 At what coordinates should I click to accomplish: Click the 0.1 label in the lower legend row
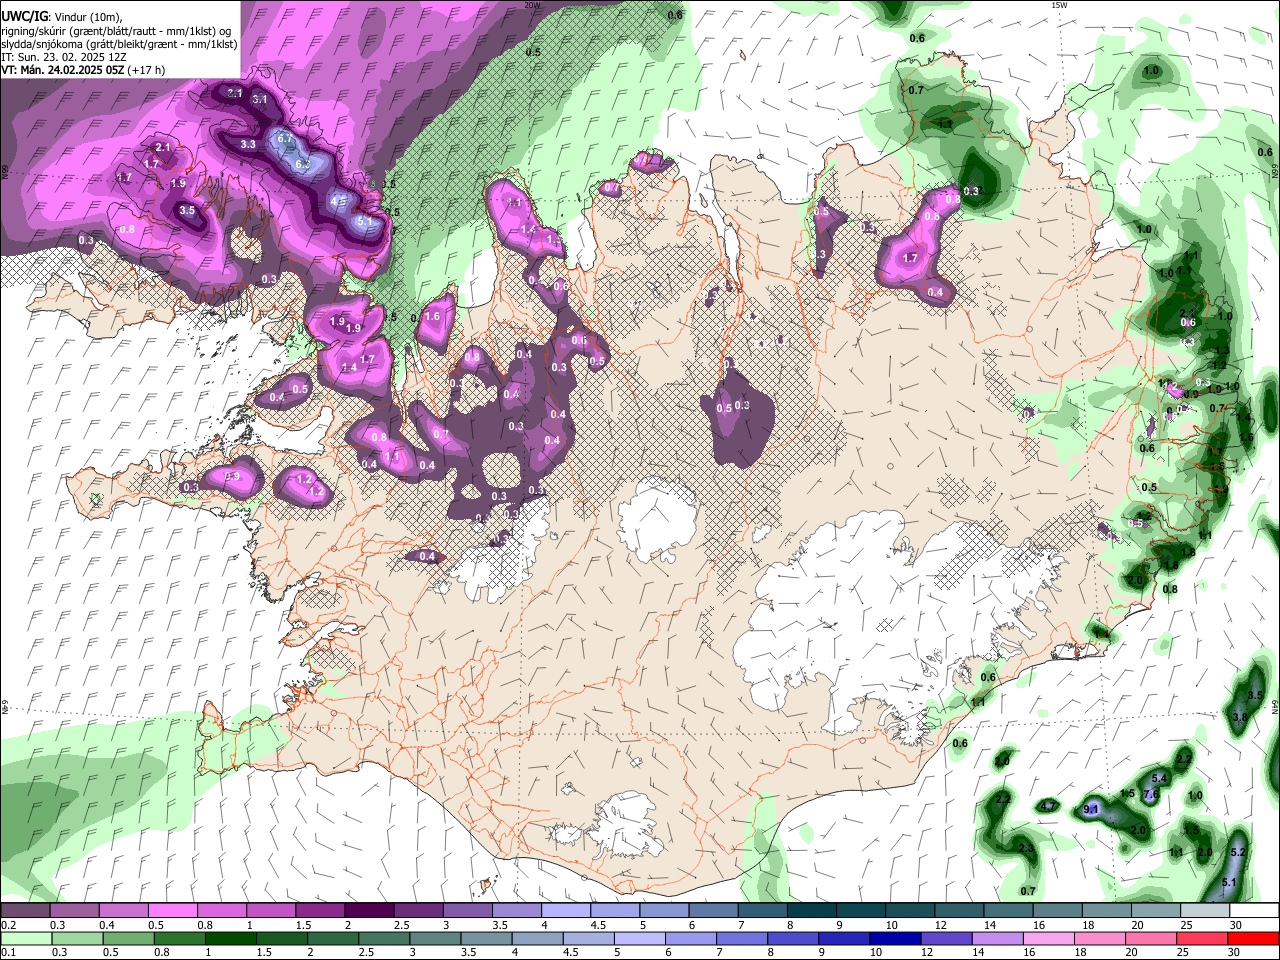(x=9, y=953)
